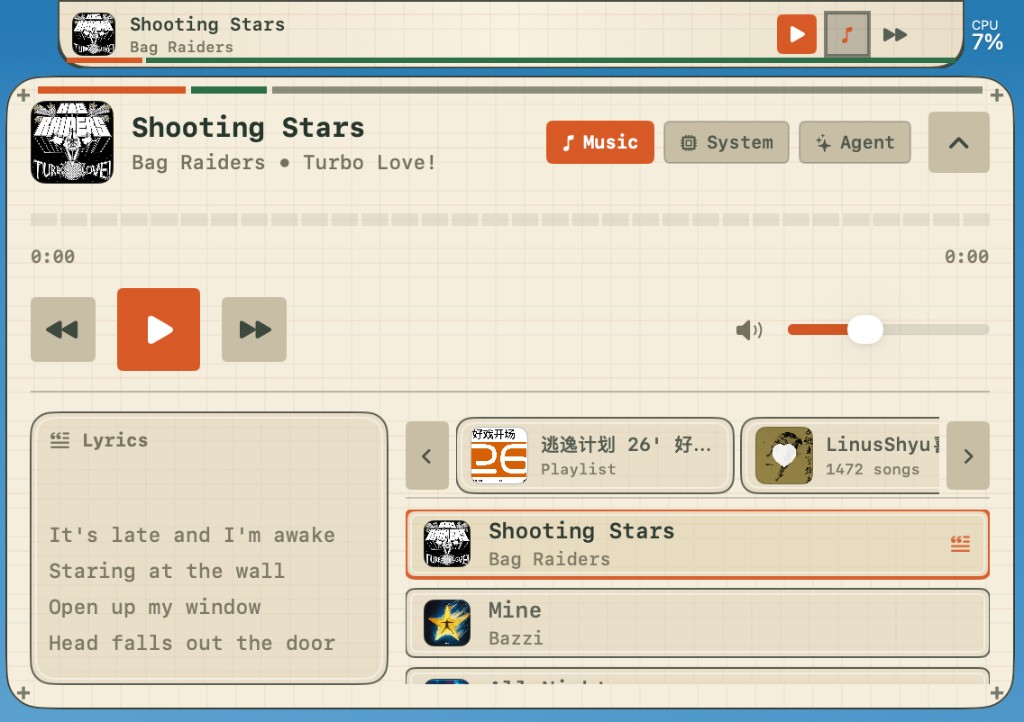
Task: Click the lyric line "Staring at the wall"
Action: click(167, 571)
